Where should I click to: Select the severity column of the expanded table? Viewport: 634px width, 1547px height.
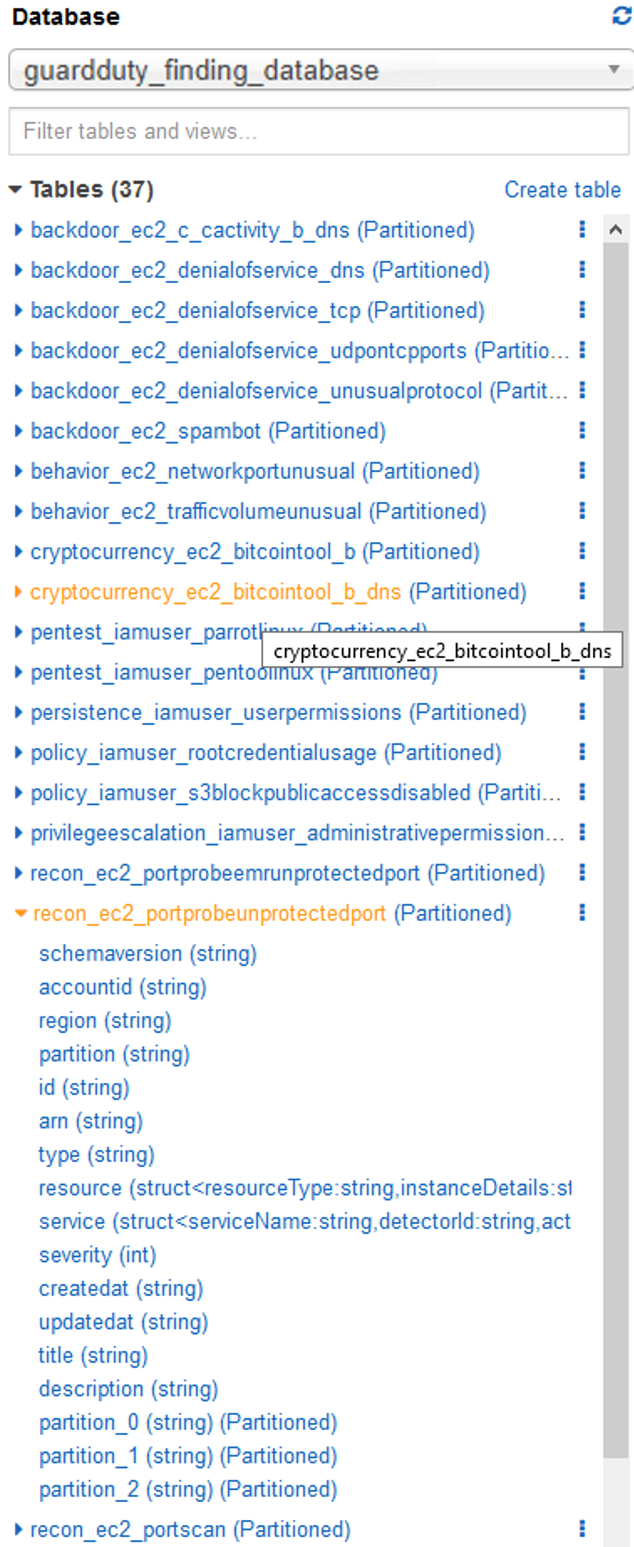[x=95, y=1255]
